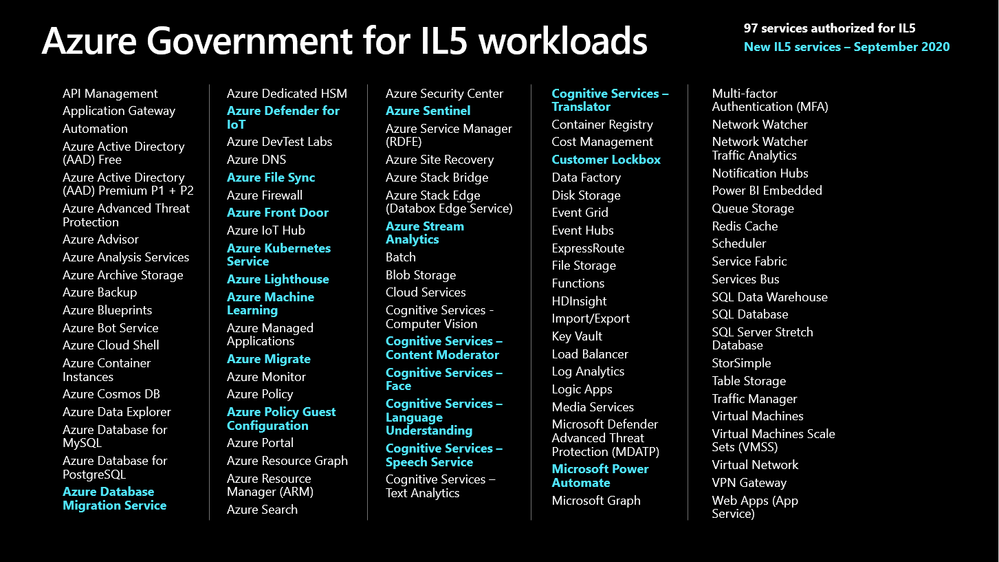Click highlighted 'Azure Lighthouse'

click(278, 280)
